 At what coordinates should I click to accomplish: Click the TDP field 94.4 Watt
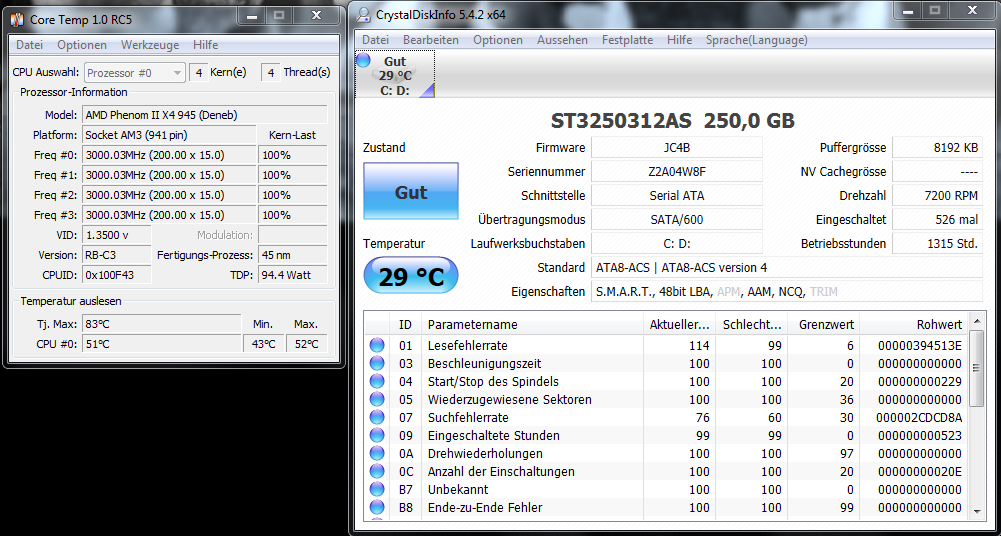[292, 275]
